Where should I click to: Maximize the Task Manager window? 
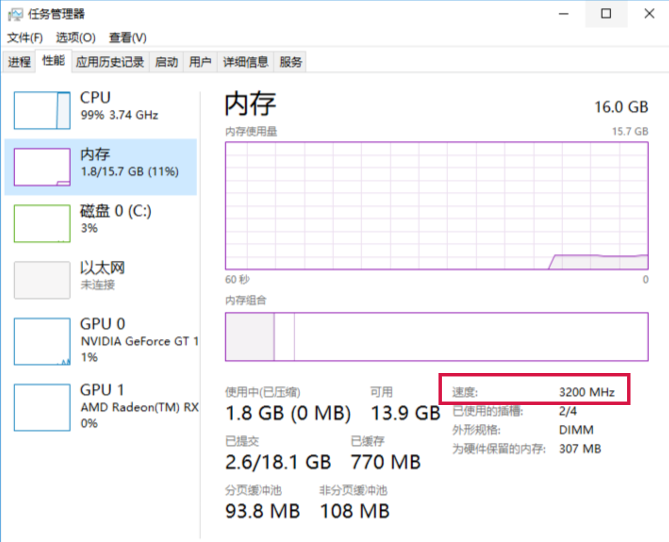(606, 14)
